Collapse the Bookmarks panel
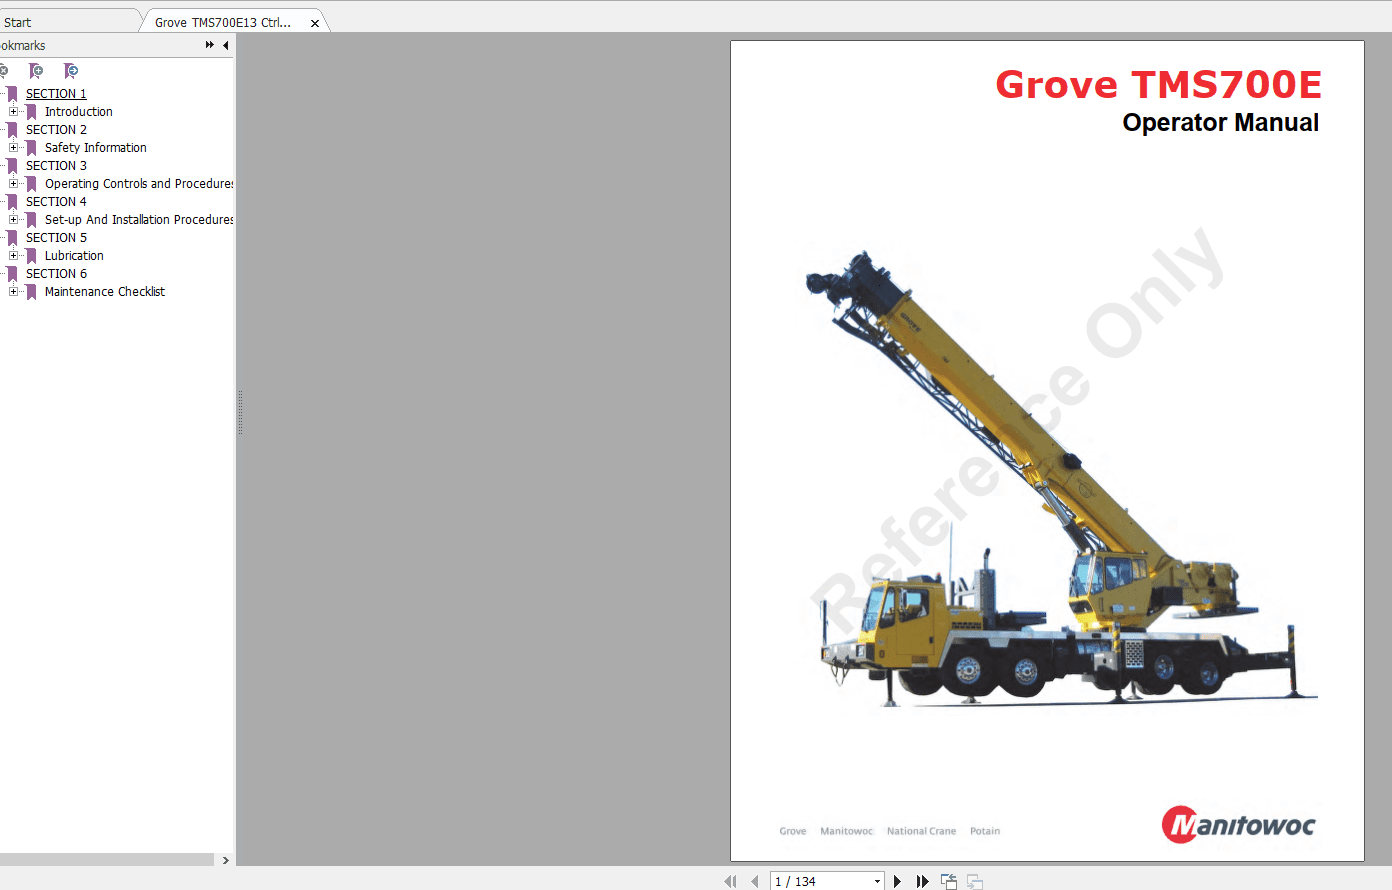This screenshot has height=890, width=1392. click(225, 45)
